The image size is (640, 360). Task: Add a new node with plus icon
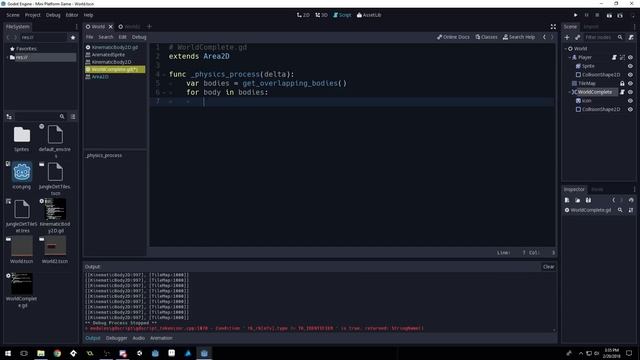[567, 37]
